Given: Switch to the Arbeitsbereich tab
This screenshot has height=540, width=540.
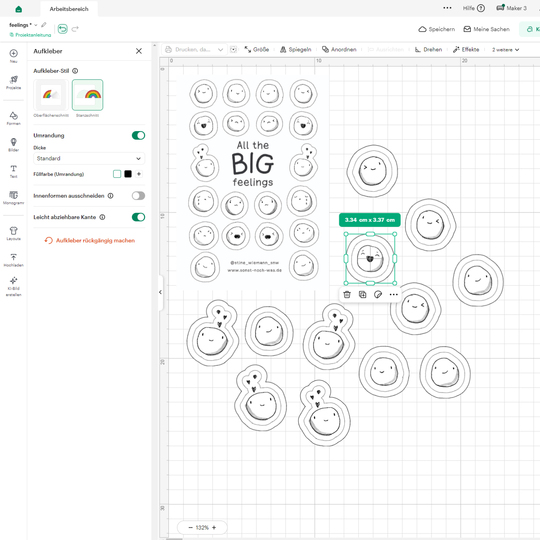Looking at the screenshot, I should click(69, 9).
